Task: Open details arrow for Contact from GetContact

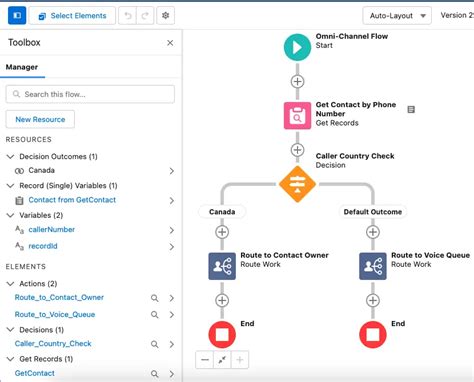Action: (x=172, y=201)
